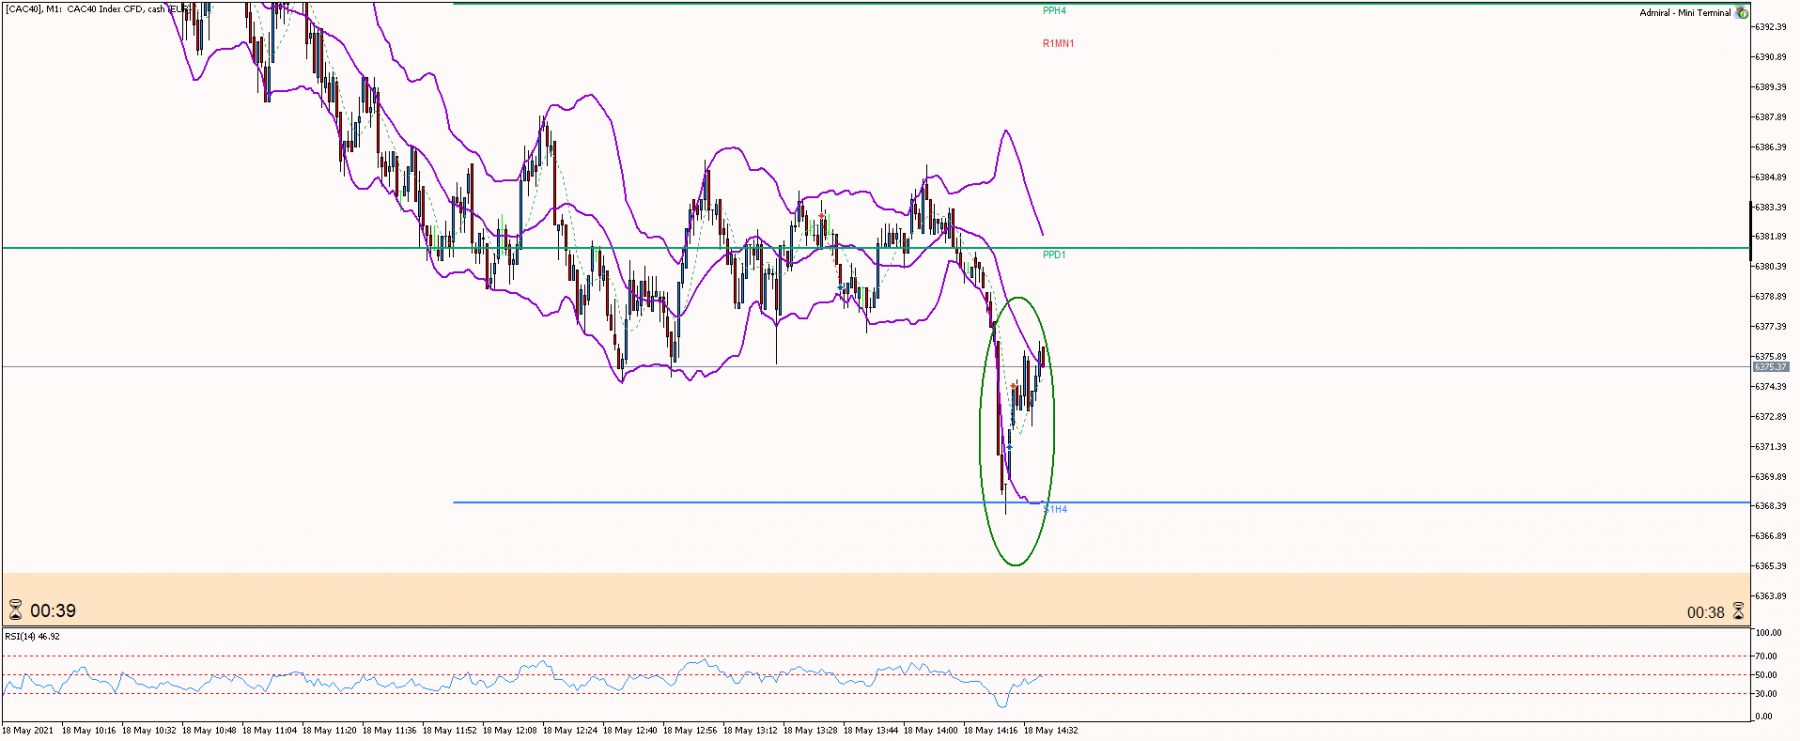The height and width of the screenshot is (741, 1800).
Task: Click the 18 May 2021 date label
Action: pyautogui.click(x=28, y=730)
